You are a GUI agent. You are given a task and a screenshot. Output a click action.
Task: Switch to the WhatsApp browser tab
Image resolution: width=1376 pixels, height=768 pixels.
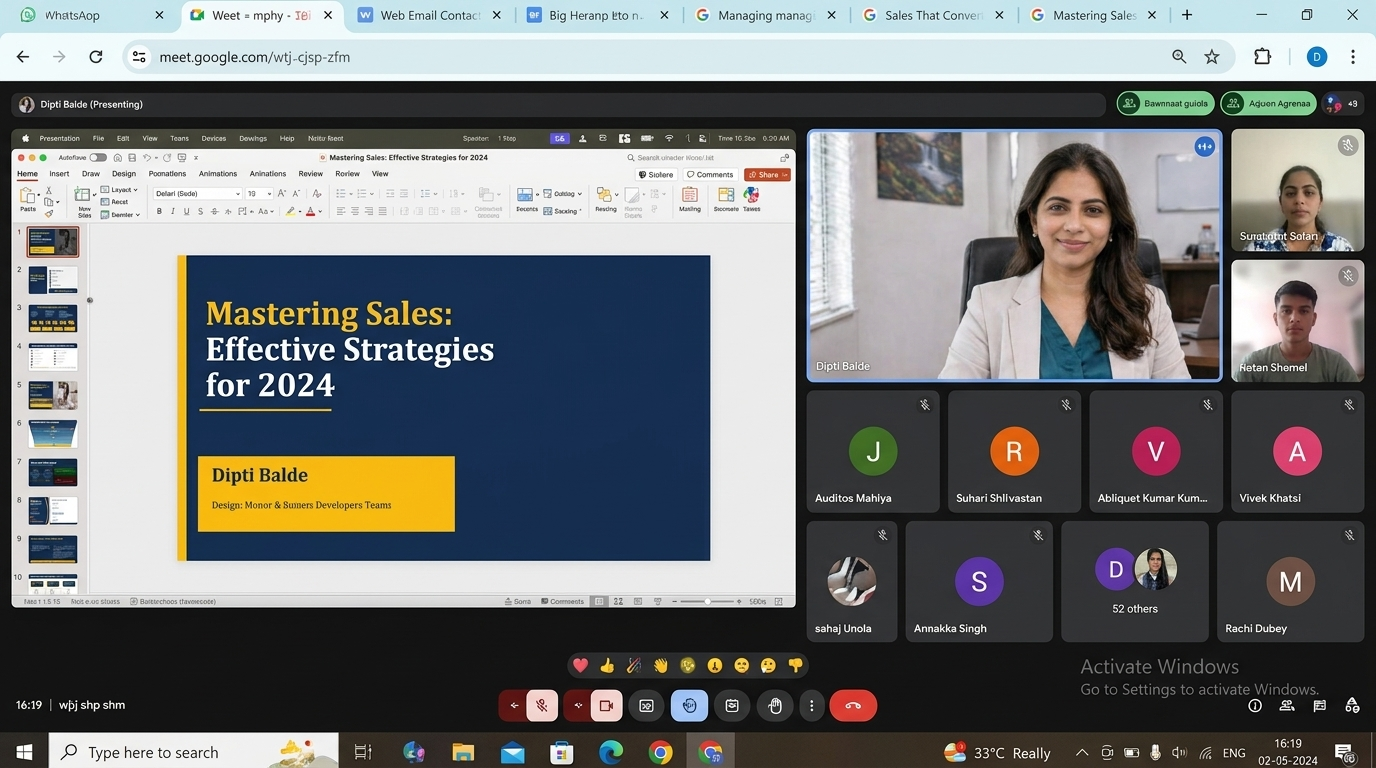[x=90, y=15]
